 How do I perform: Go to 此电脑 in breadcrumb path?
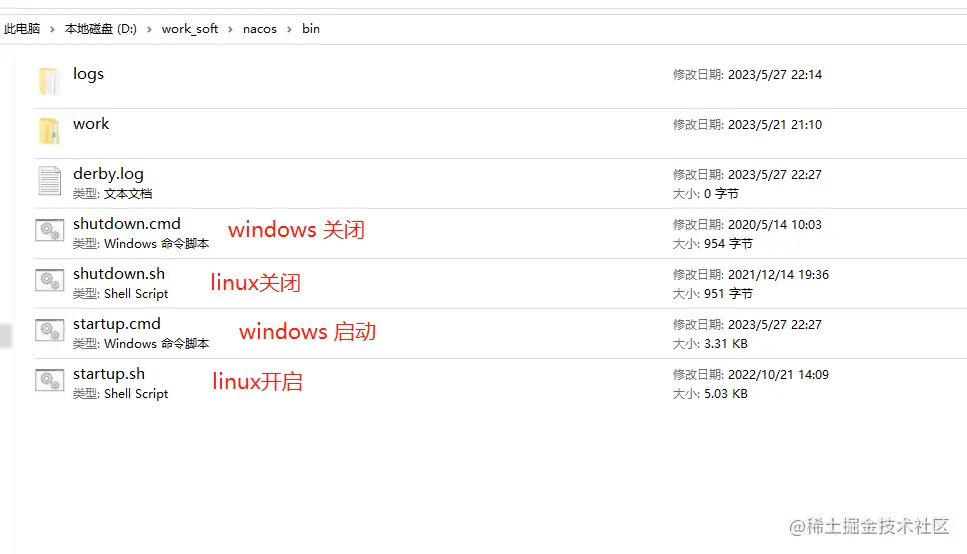pos(22,28)
